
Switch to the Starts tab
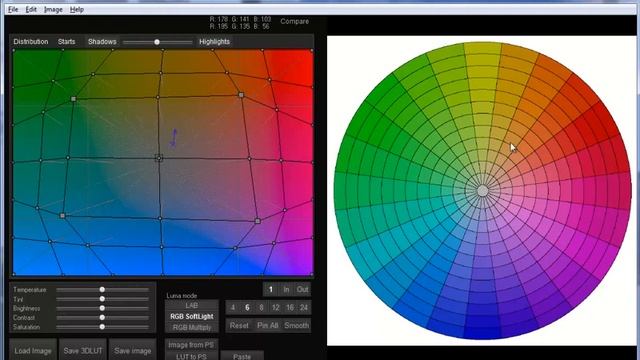67,42
